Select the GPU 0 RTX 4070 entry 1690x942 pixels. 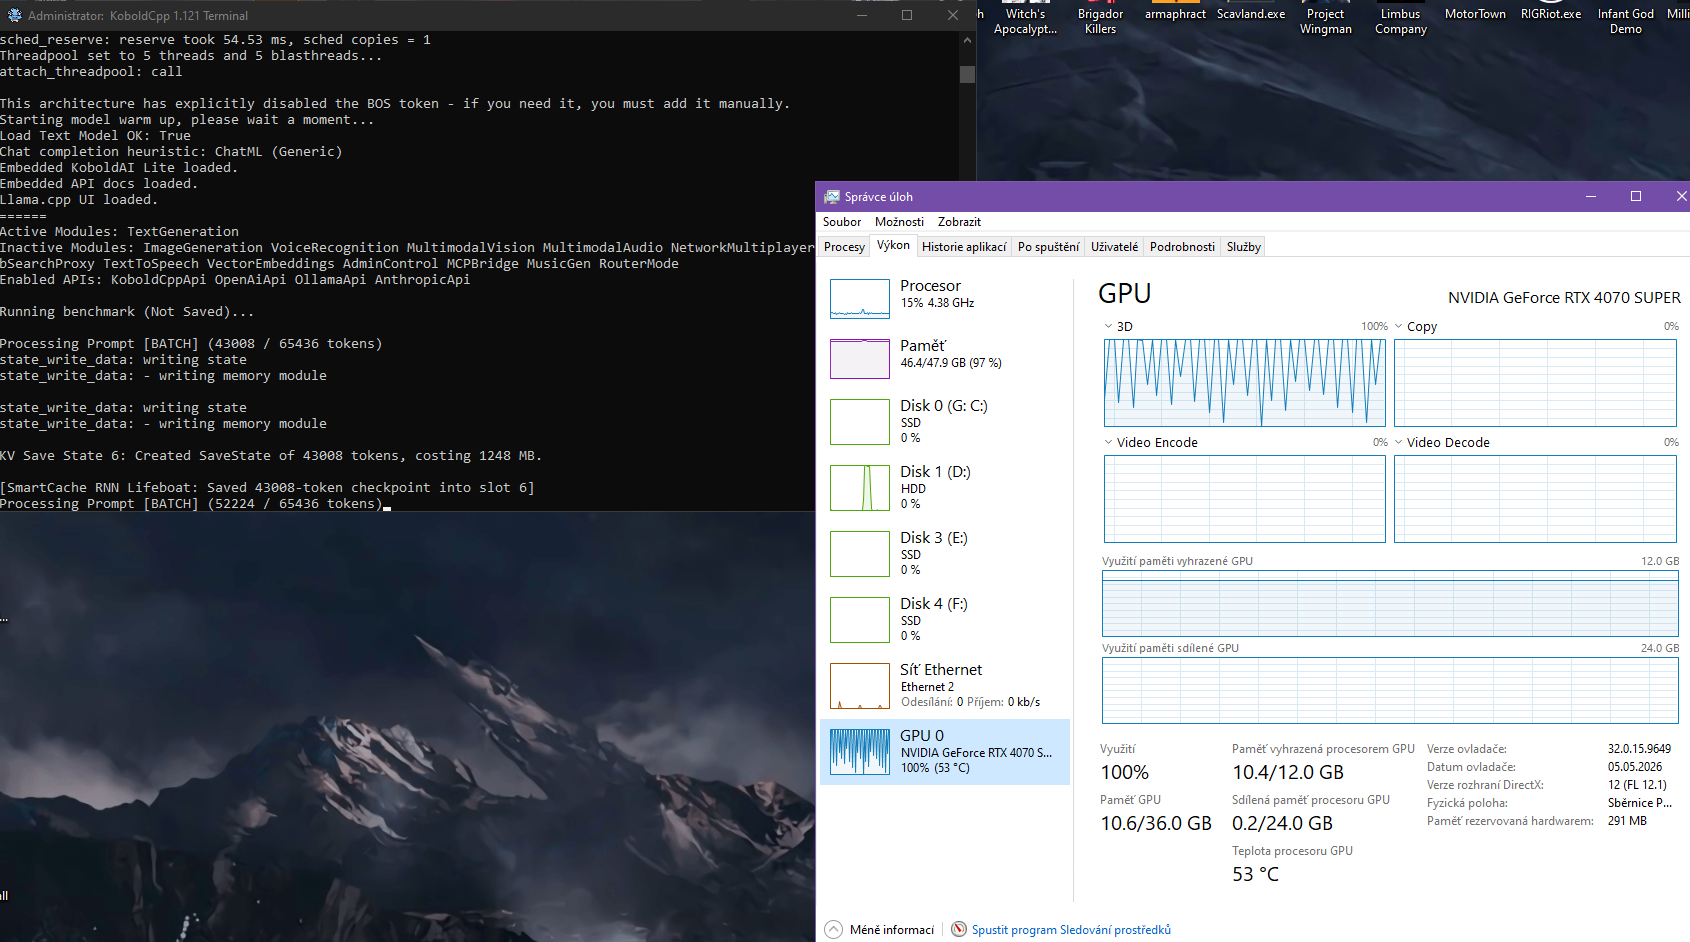[944, 752]
